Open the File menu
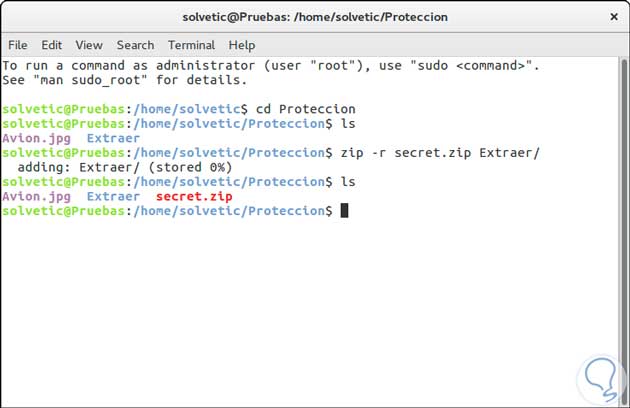The height and width of the screenshot is (408, 630). coord(18,45)
